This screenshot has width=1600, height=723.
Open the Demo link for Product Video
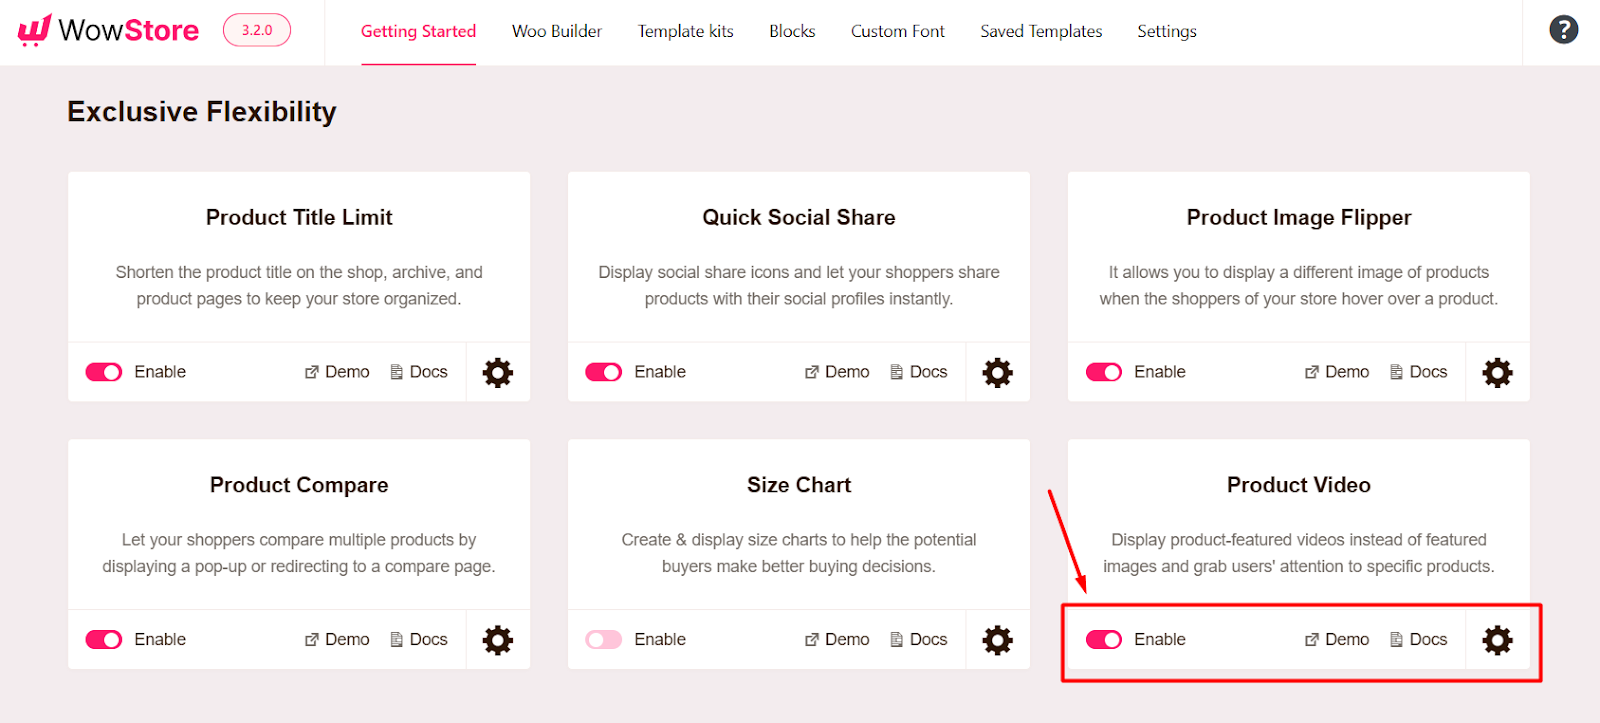(1346, 639)
